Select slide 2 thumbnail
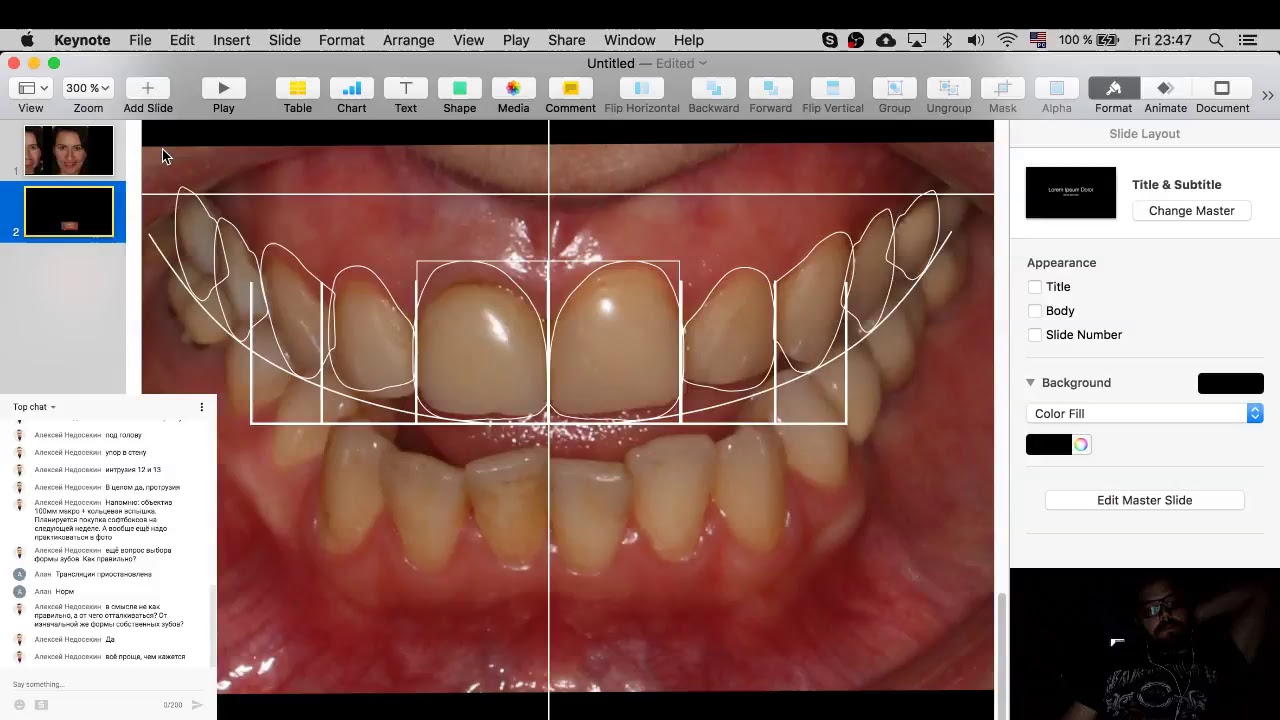Viewport: 1280px width, 720px height. pos(69,212)
